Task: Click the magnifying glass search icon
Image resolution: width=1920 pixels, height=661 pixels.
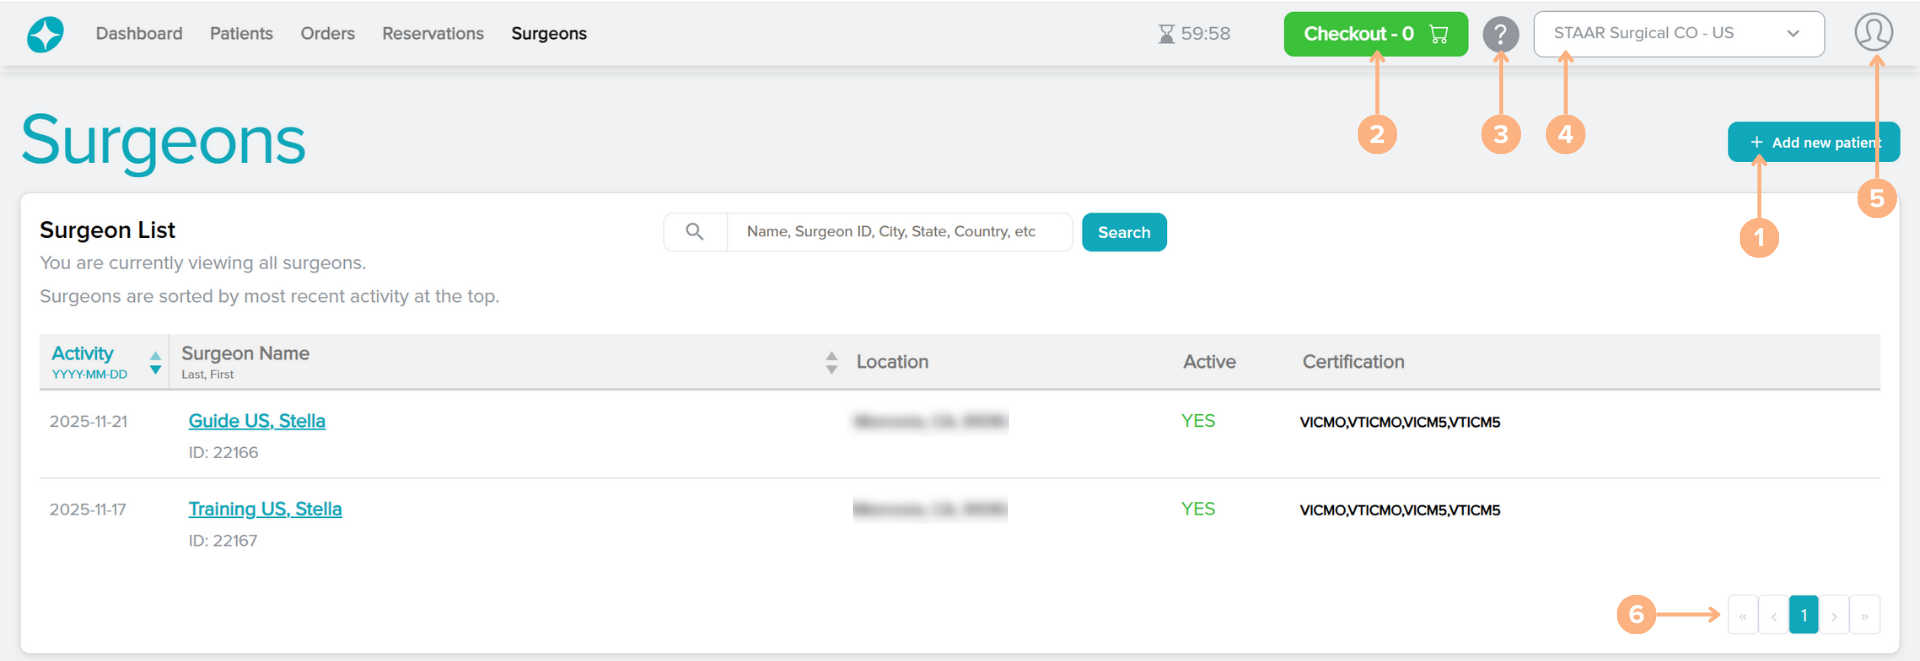Action: tap(695, 232)
